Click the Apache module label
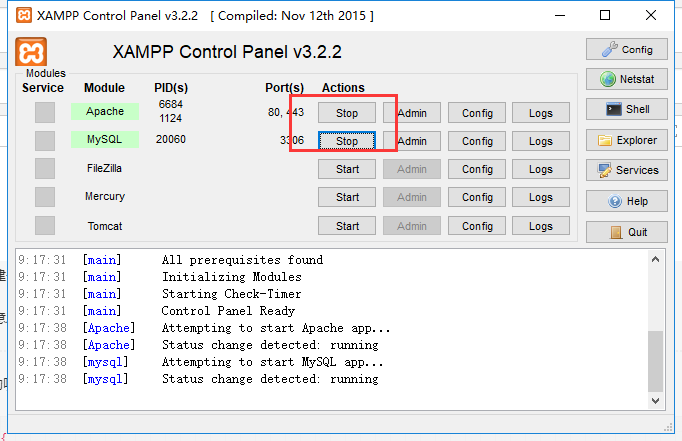Image resolution: width=682 pixels, height=441 pixels. click(x=105, y=111)
